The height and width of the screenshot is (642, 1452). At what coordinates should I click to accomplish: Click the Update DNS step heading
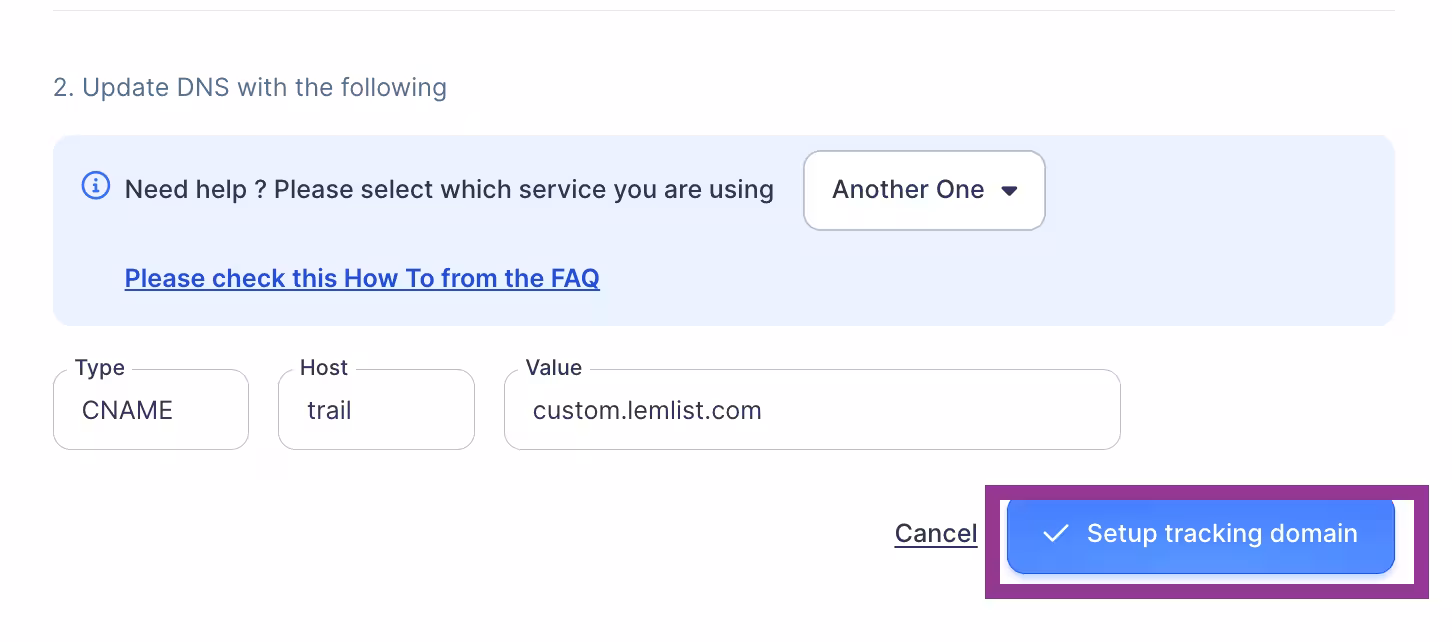pyautogui.click(x=250, y=88)
